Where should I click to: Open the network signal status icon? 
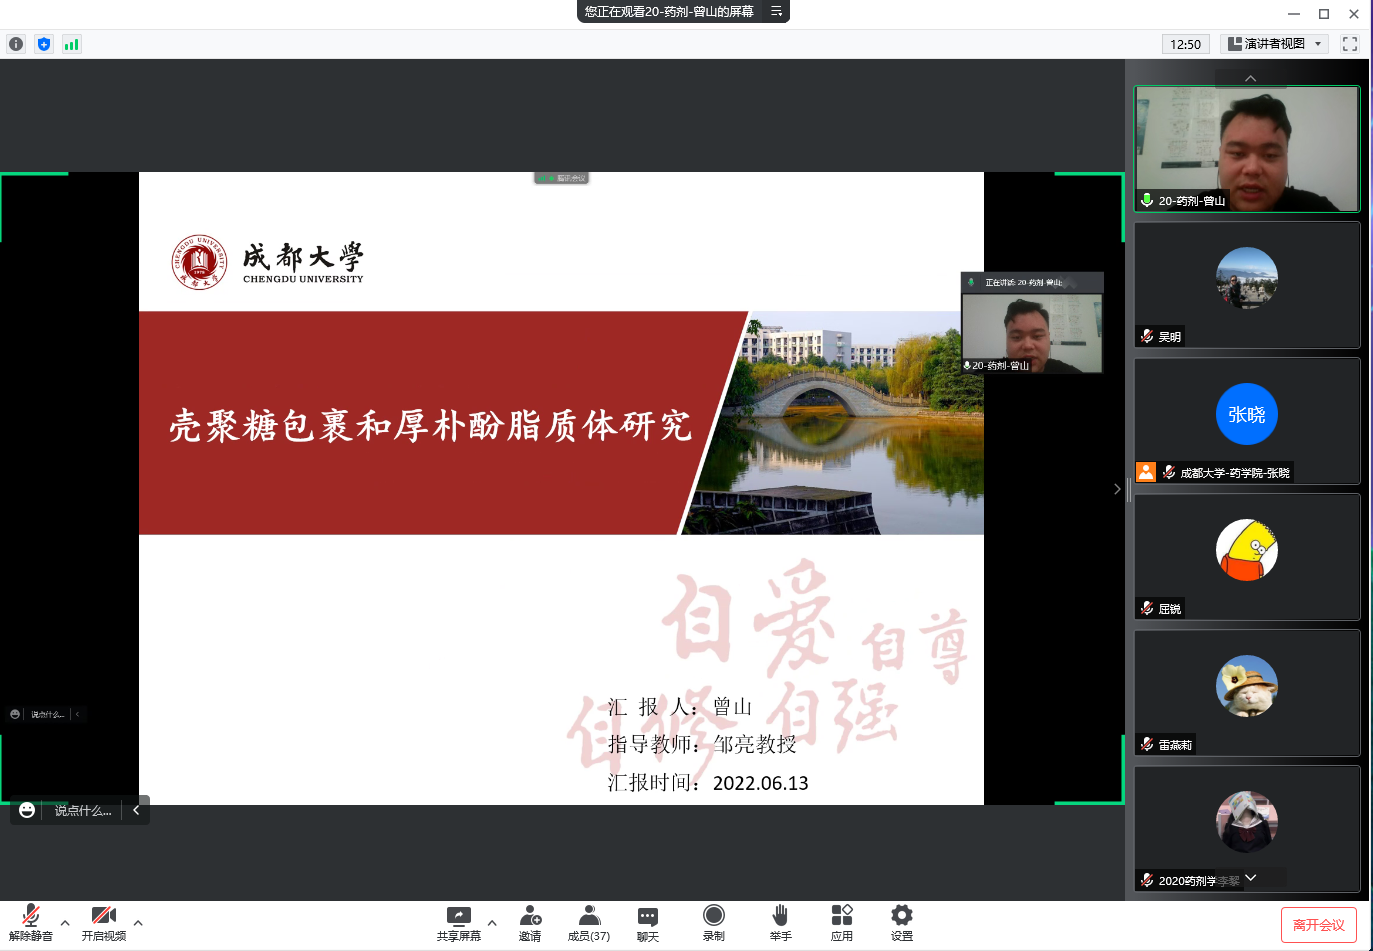(x=71, y=44)
